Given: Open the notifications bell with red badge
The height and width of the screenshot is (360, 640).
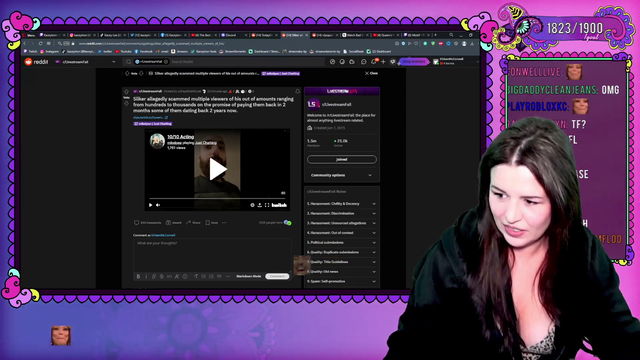Looking at the screenshot, I should point(373,62).
